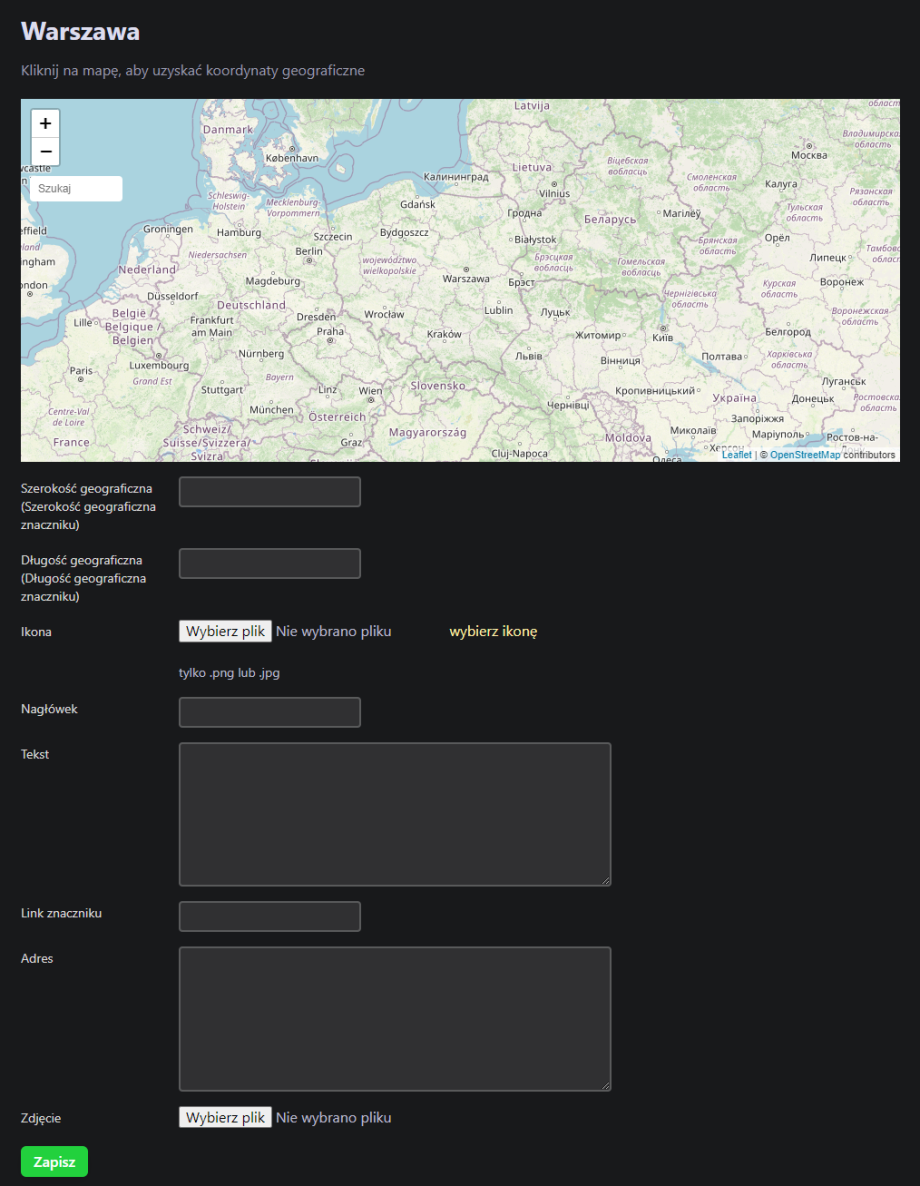920x1186 pixels.
Task: Grab the Tekst textarea resize handle
Action: (x=605, y=880)
